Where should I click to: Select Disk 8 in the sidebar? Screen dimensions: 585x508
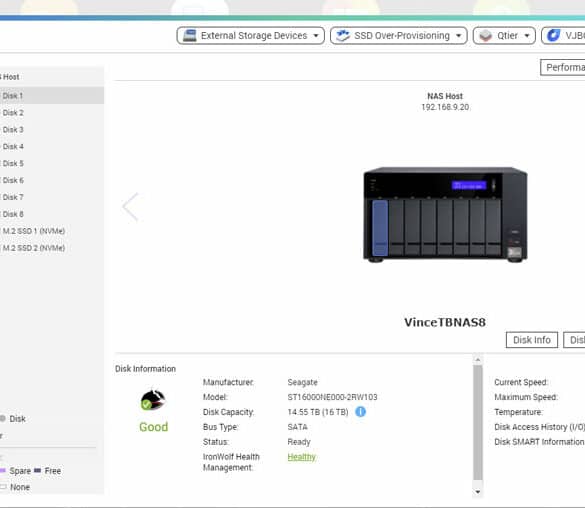pyautogui.click(x=52, y=214)
